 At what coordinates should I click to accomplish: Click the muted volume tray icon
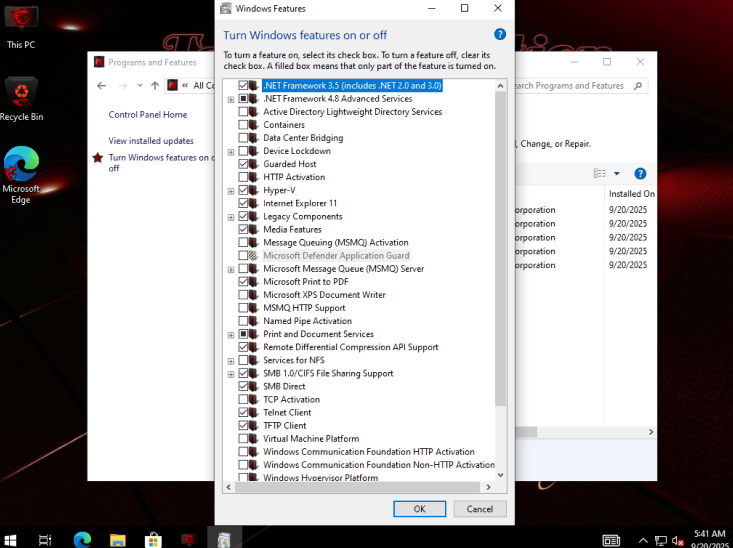[677, 541]
